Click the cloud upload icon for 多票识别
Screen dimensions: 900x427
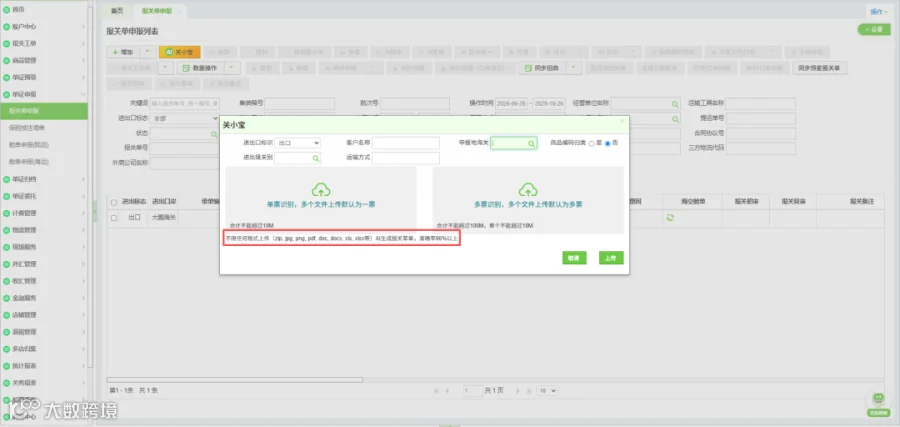pos(528,189)
